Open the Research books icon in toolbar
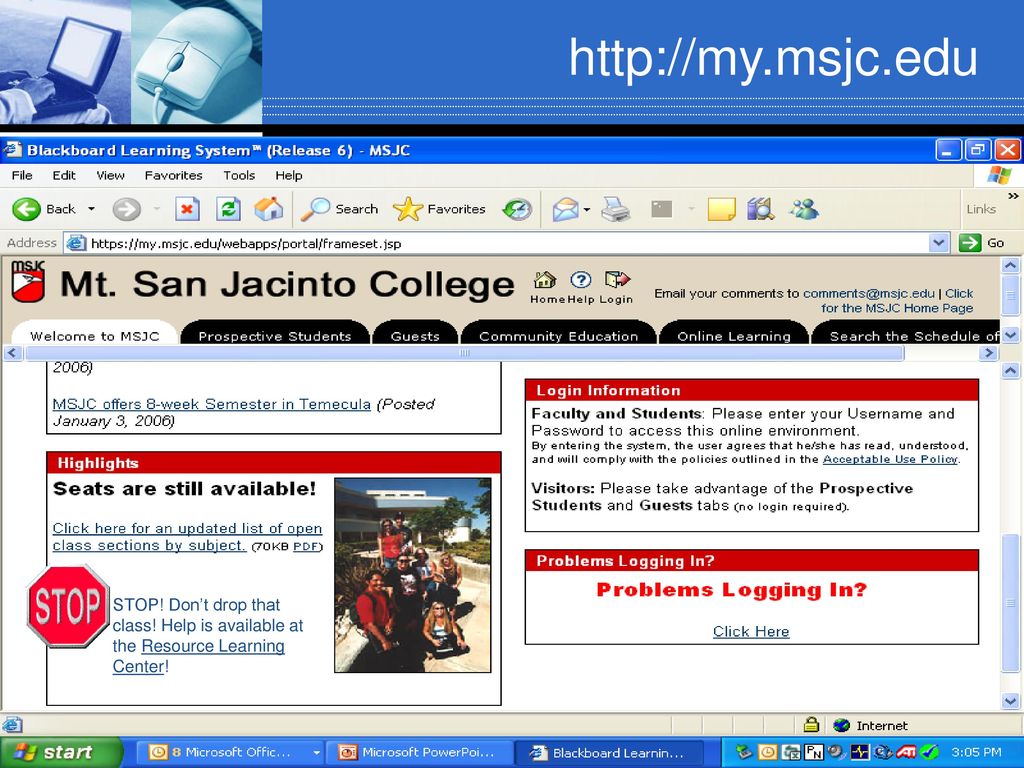Image resolution: width=1024 pixels, height=768 pixels. pos(760,209)
